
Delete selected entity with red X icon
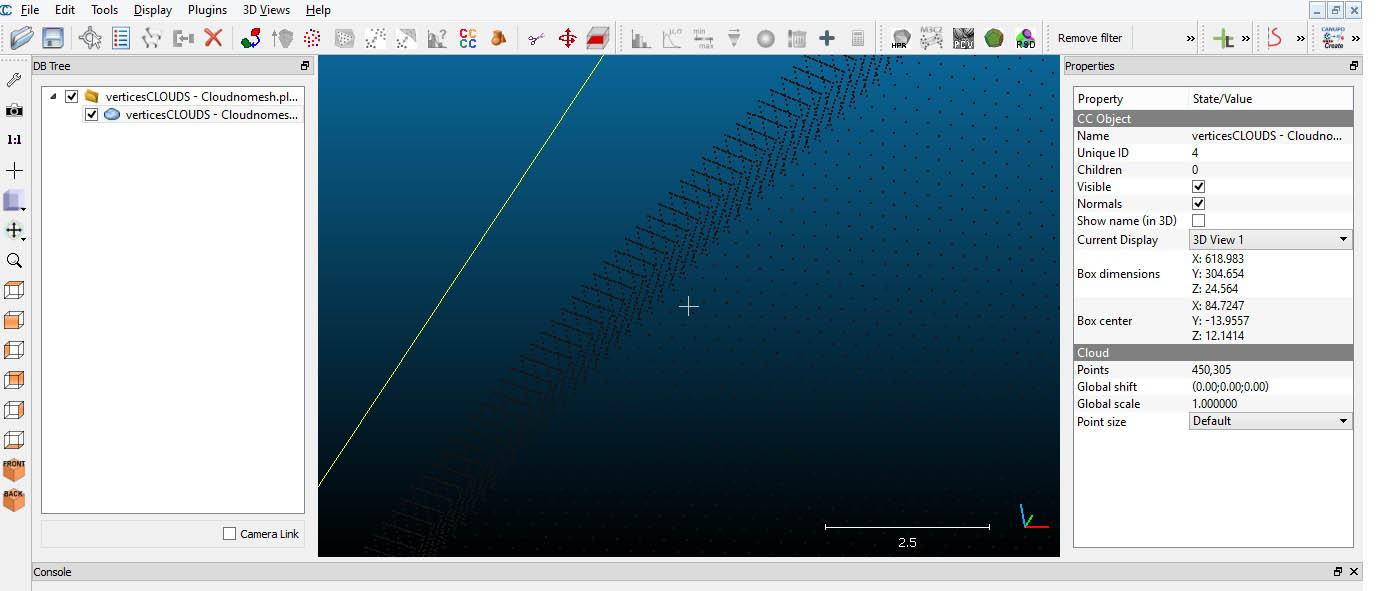[213, 38]
